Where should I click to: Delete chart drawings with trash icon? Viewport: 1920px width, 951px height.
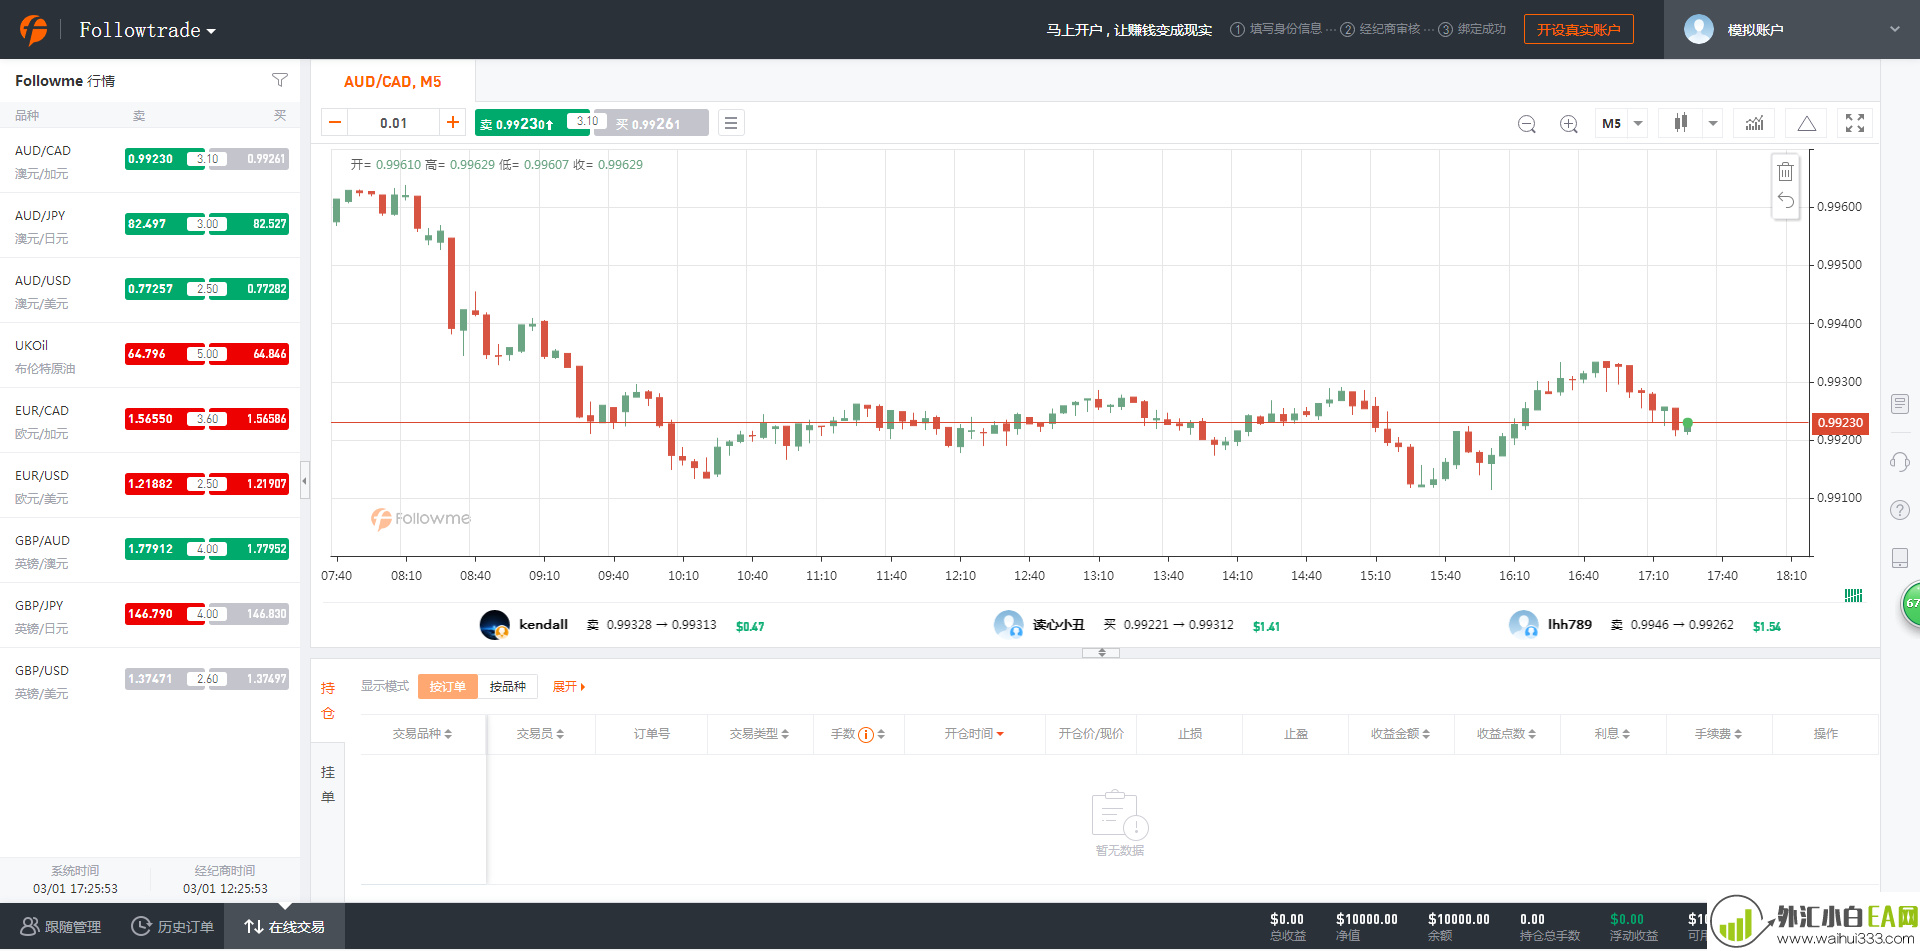pyautogui.click(x=1786, y=171)
